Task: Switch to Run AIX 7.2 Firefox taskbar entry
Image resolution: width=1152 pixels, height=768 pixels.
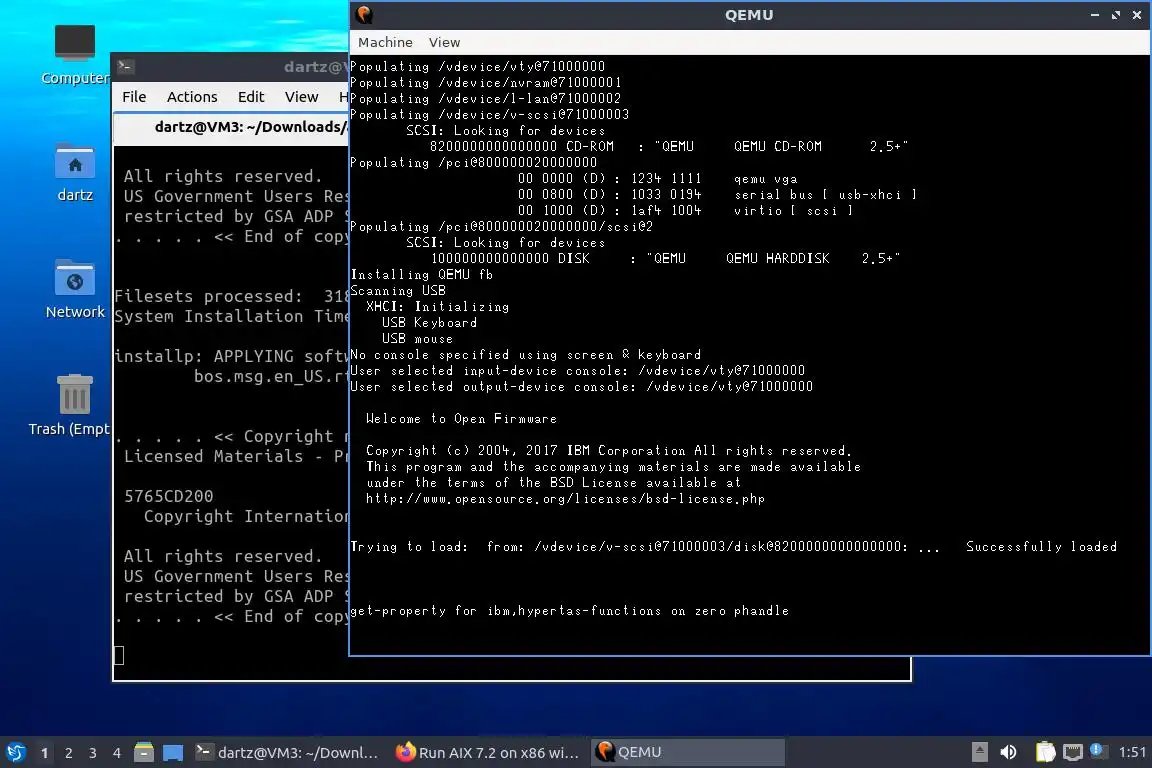Action: (488, 753)
